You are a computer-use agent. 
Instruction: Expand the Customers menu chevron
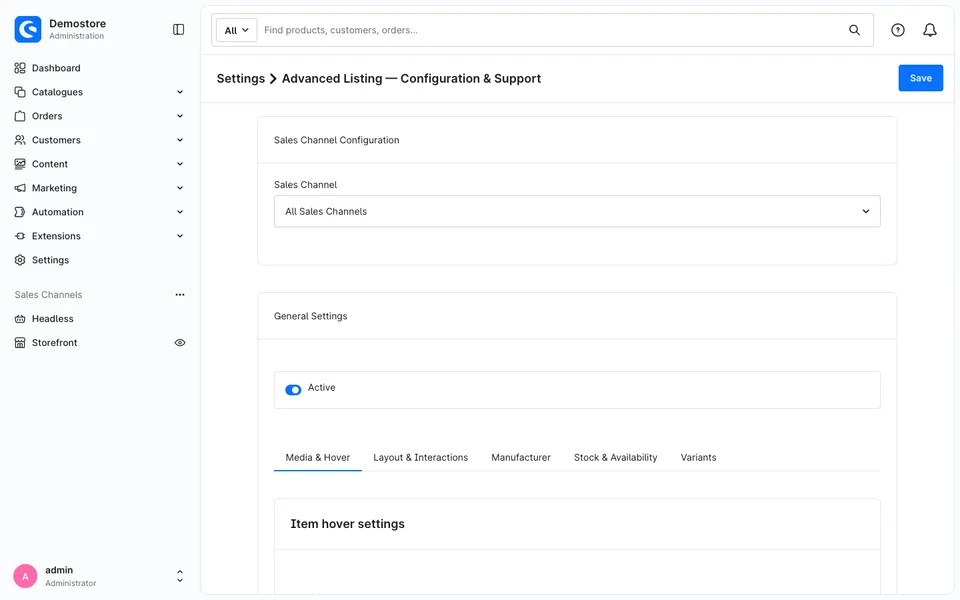180,140
